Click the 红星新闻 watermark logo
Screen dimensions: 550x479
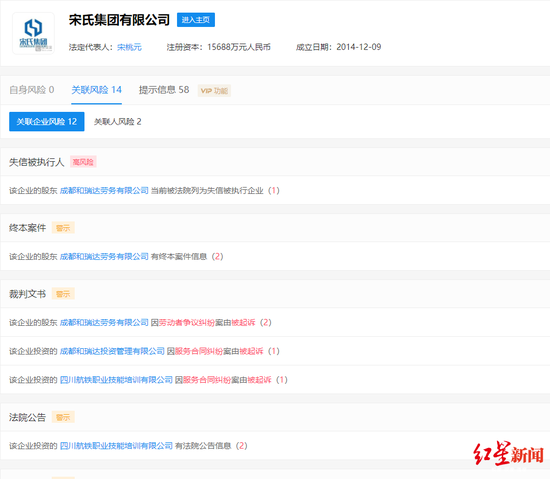coord(508,454)
